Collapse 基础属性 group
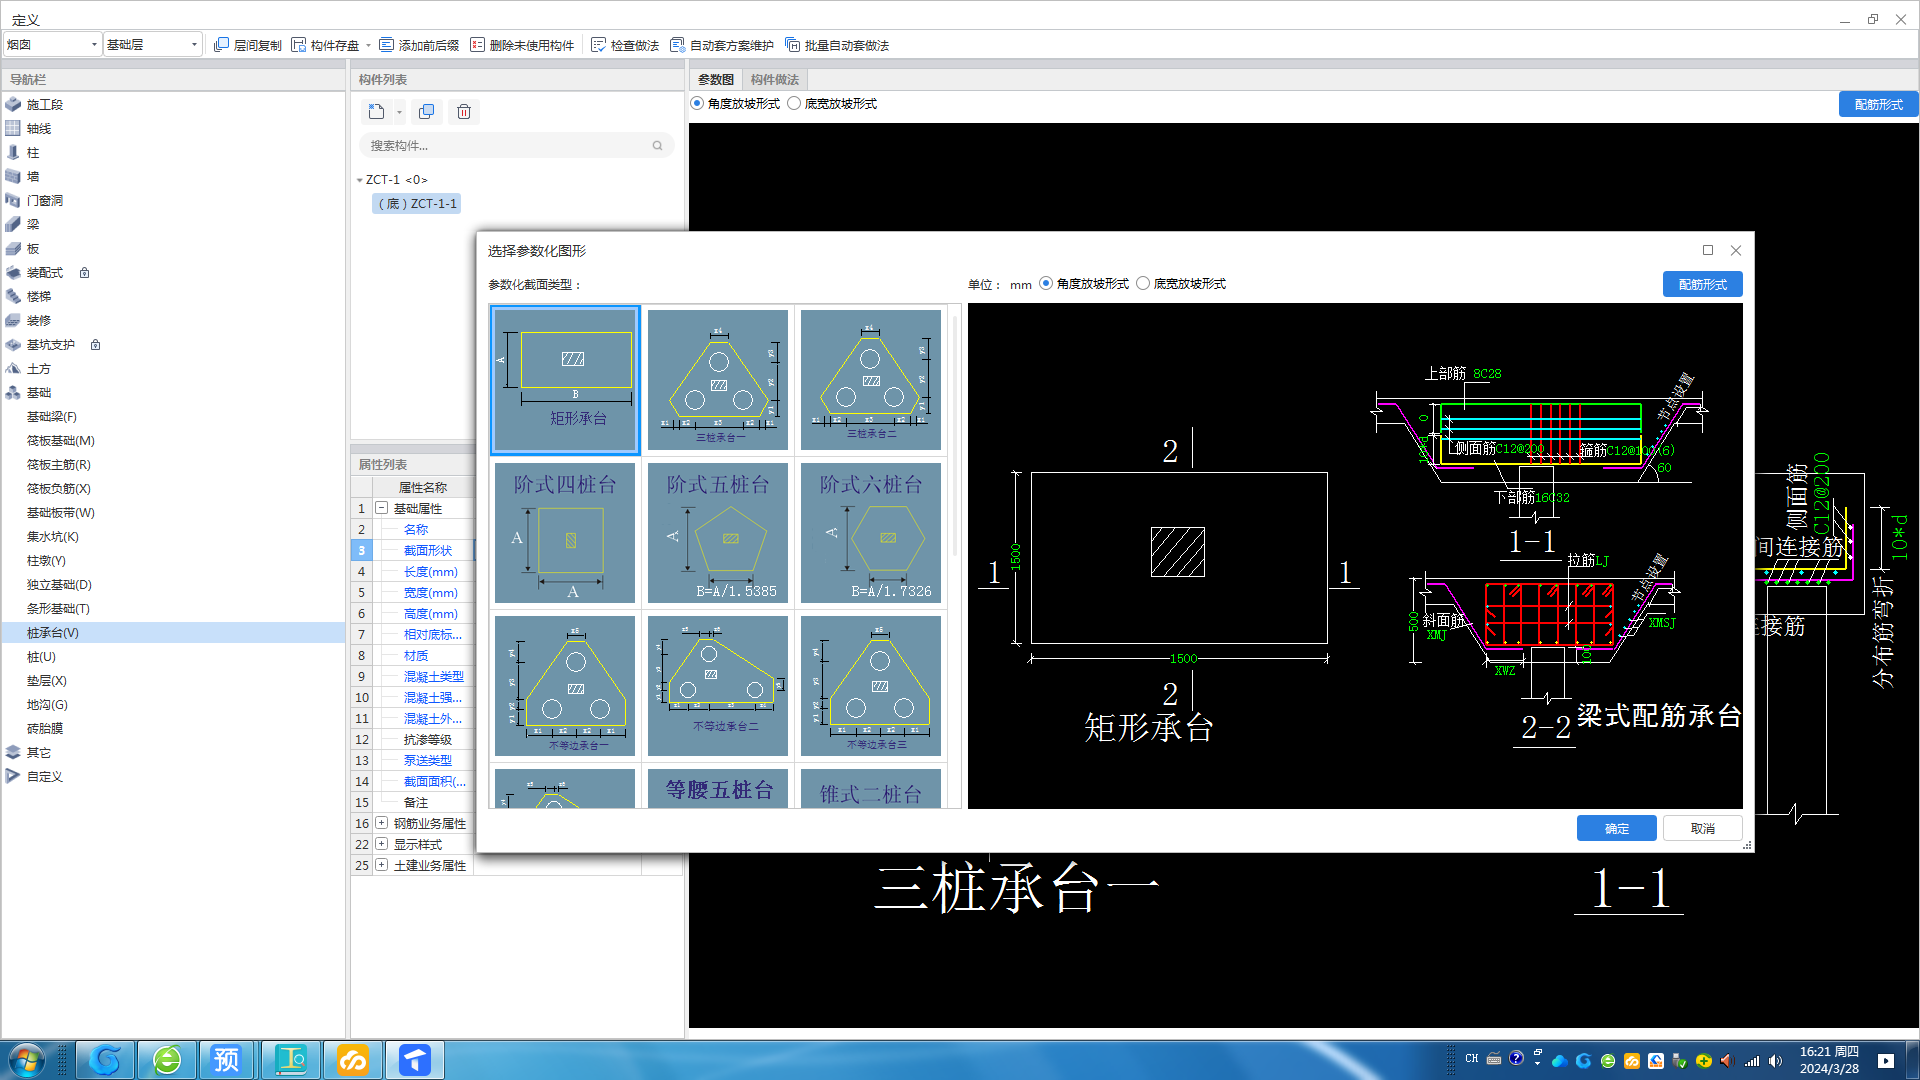Image resolution: width=1920 pixels, height=1080 pixels. pos(381,508)
